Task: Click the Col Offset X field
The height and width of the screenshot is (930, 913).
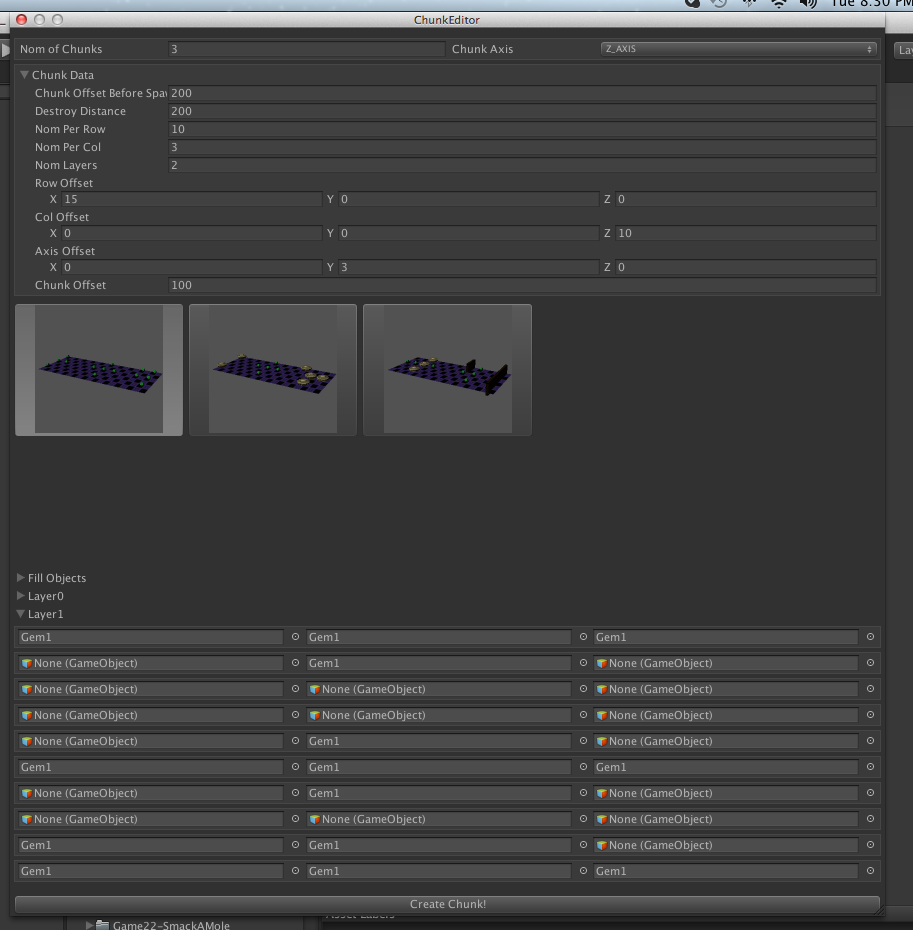Action: pyautogui.click(x=192, y=233)
